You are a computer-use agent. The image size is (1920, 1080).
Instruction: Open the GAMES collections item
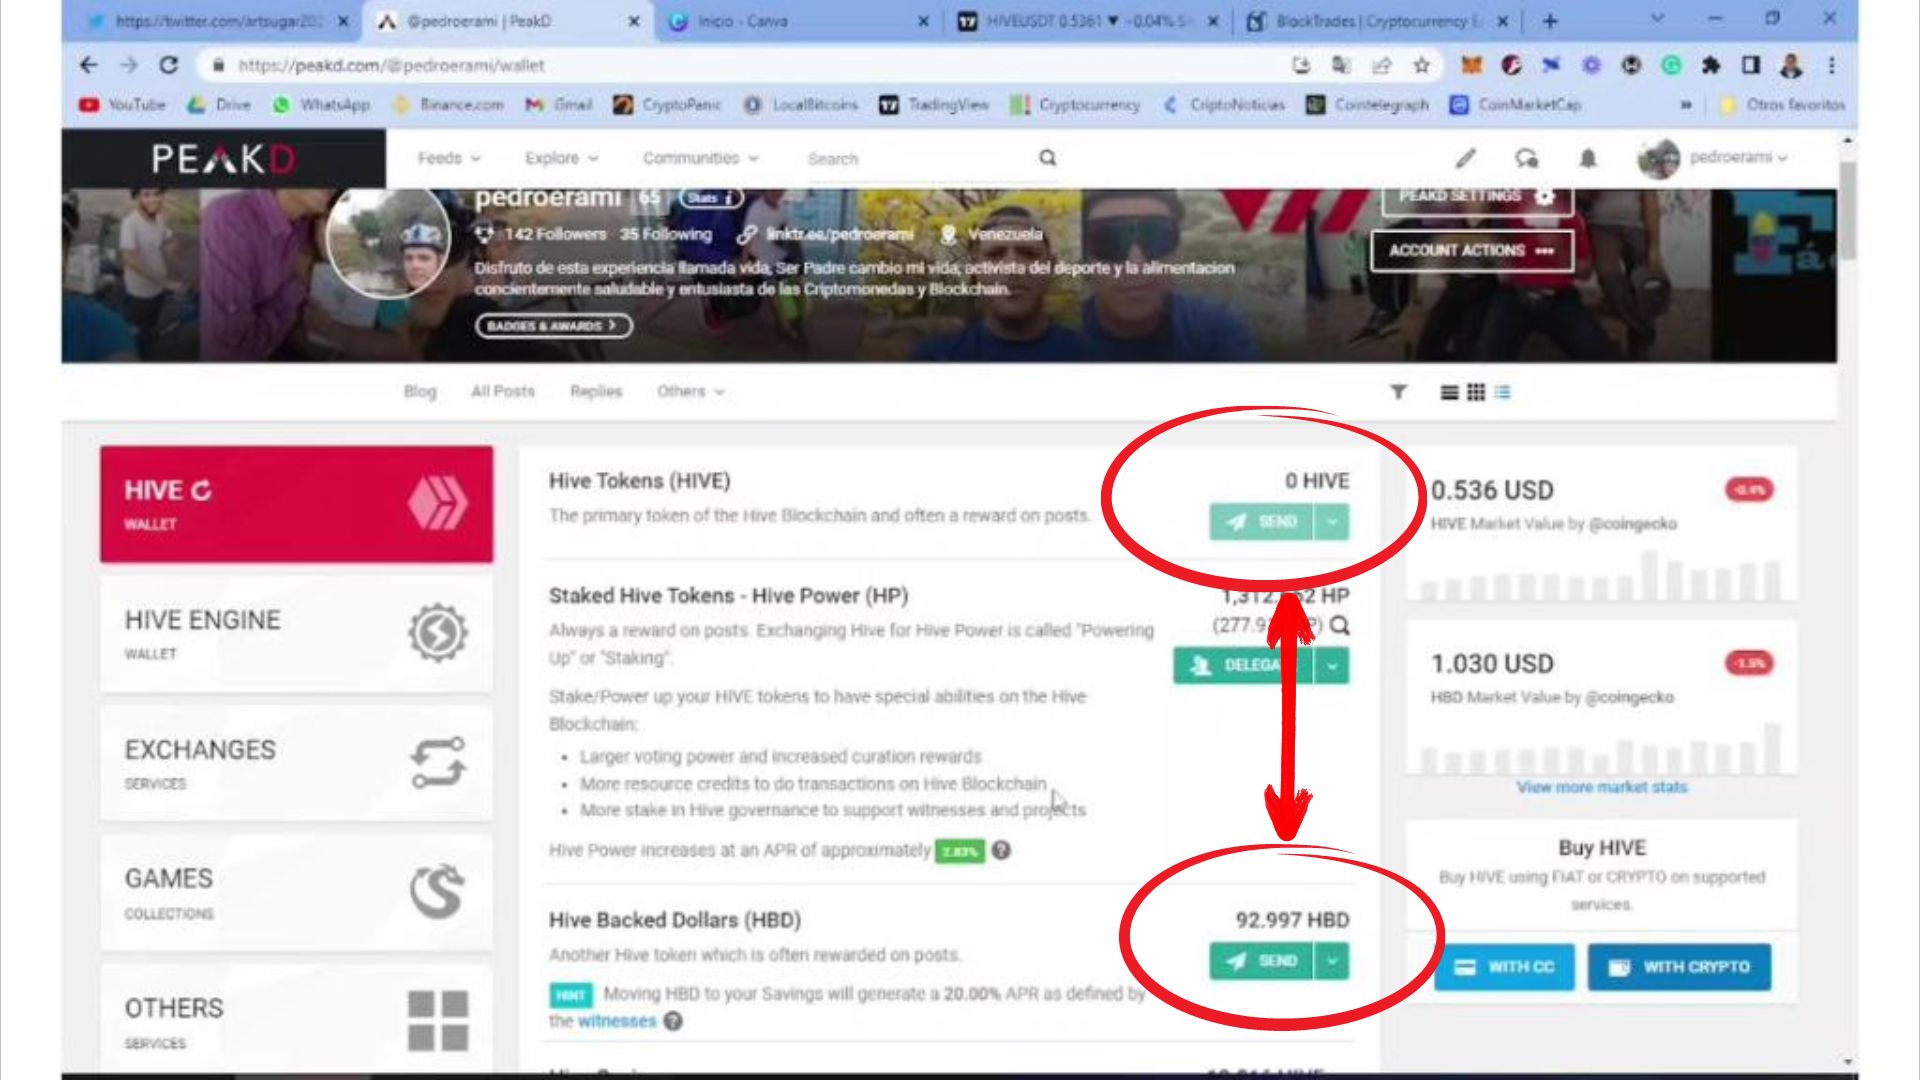coord(296,892)
